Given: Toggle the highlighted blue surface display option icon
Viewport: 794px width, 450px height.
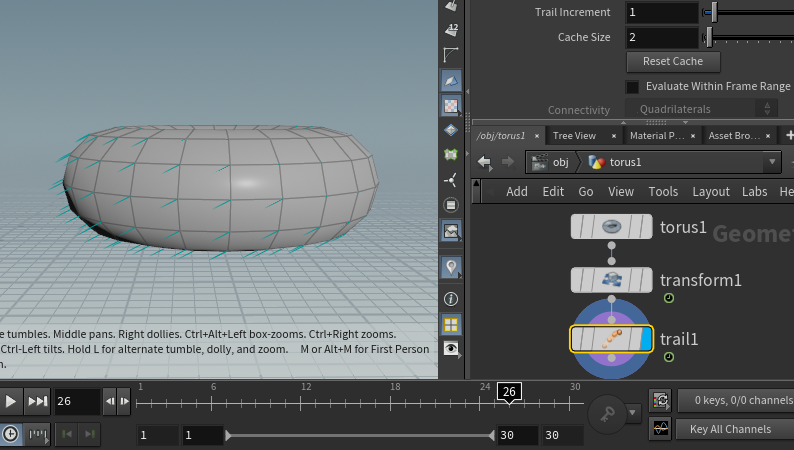Looking at the screenshot, I should 451,80.
